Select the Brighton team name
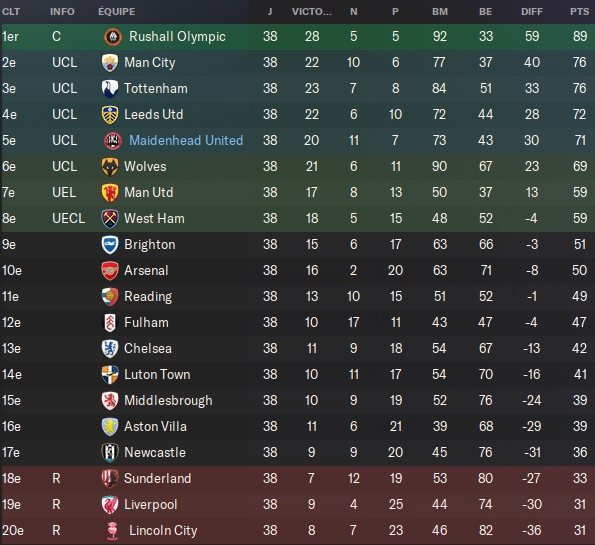 tap(150, 245)
